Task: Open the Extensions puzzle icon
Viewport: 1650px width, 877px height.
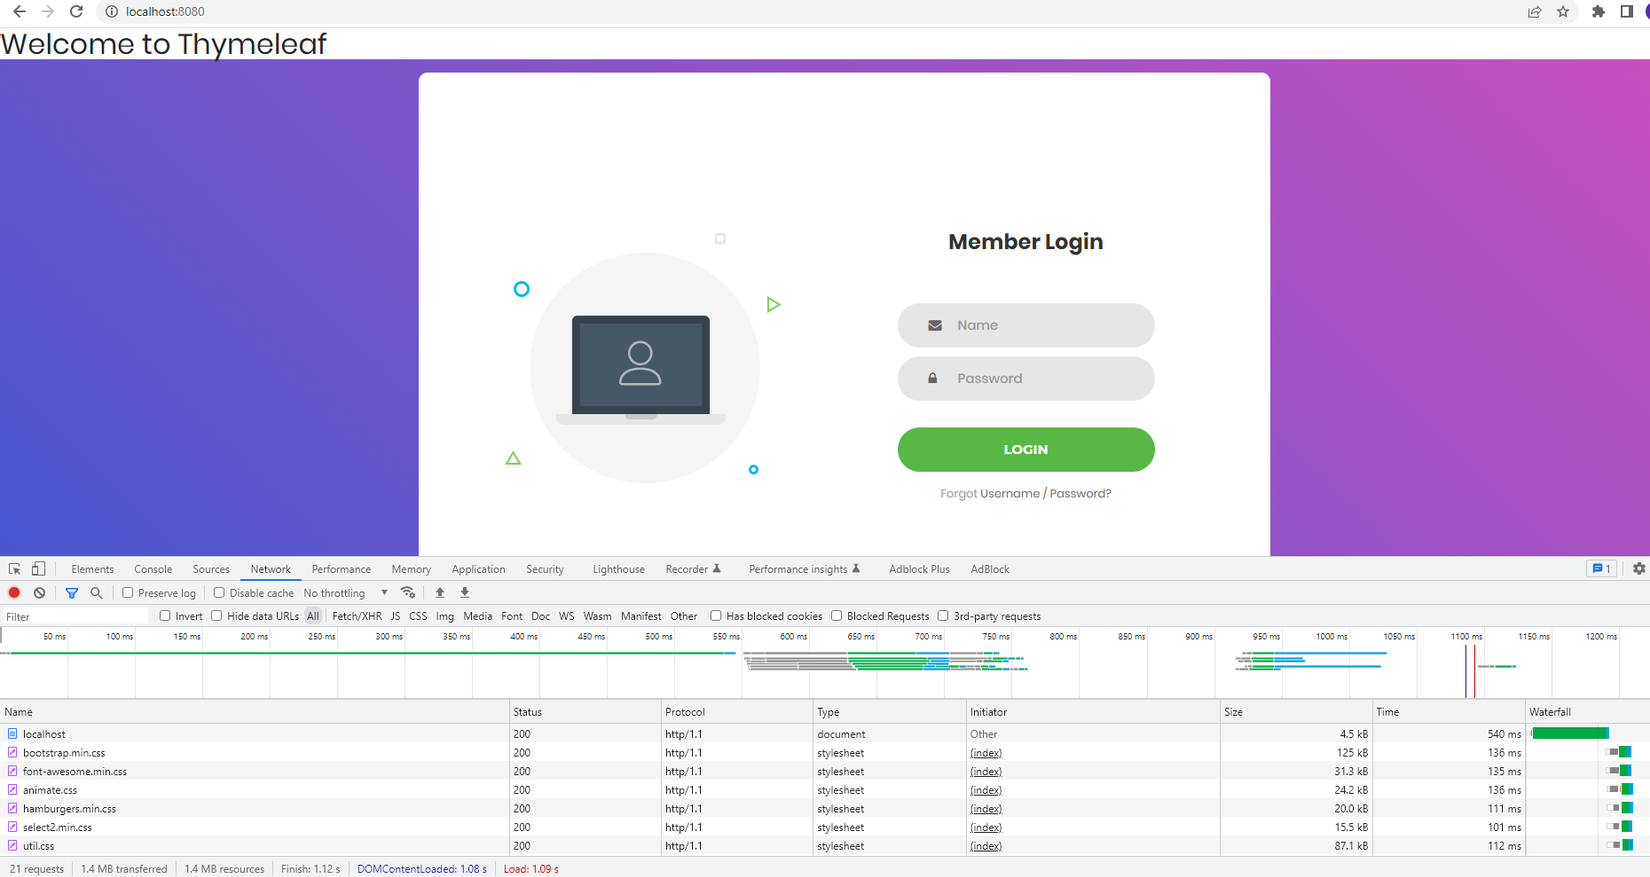Action: pos(1598,12)
